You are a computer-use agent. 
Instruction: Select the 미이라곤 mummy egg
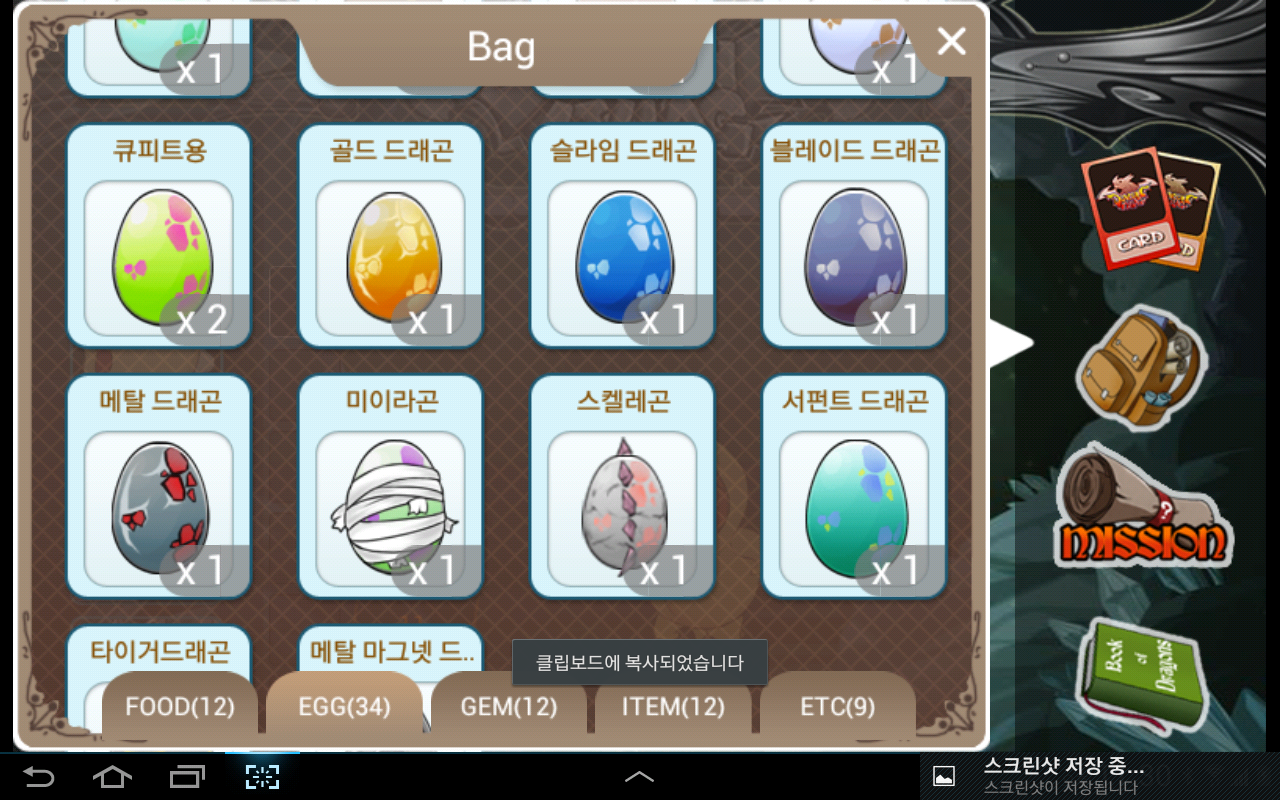tap(391, 486)
